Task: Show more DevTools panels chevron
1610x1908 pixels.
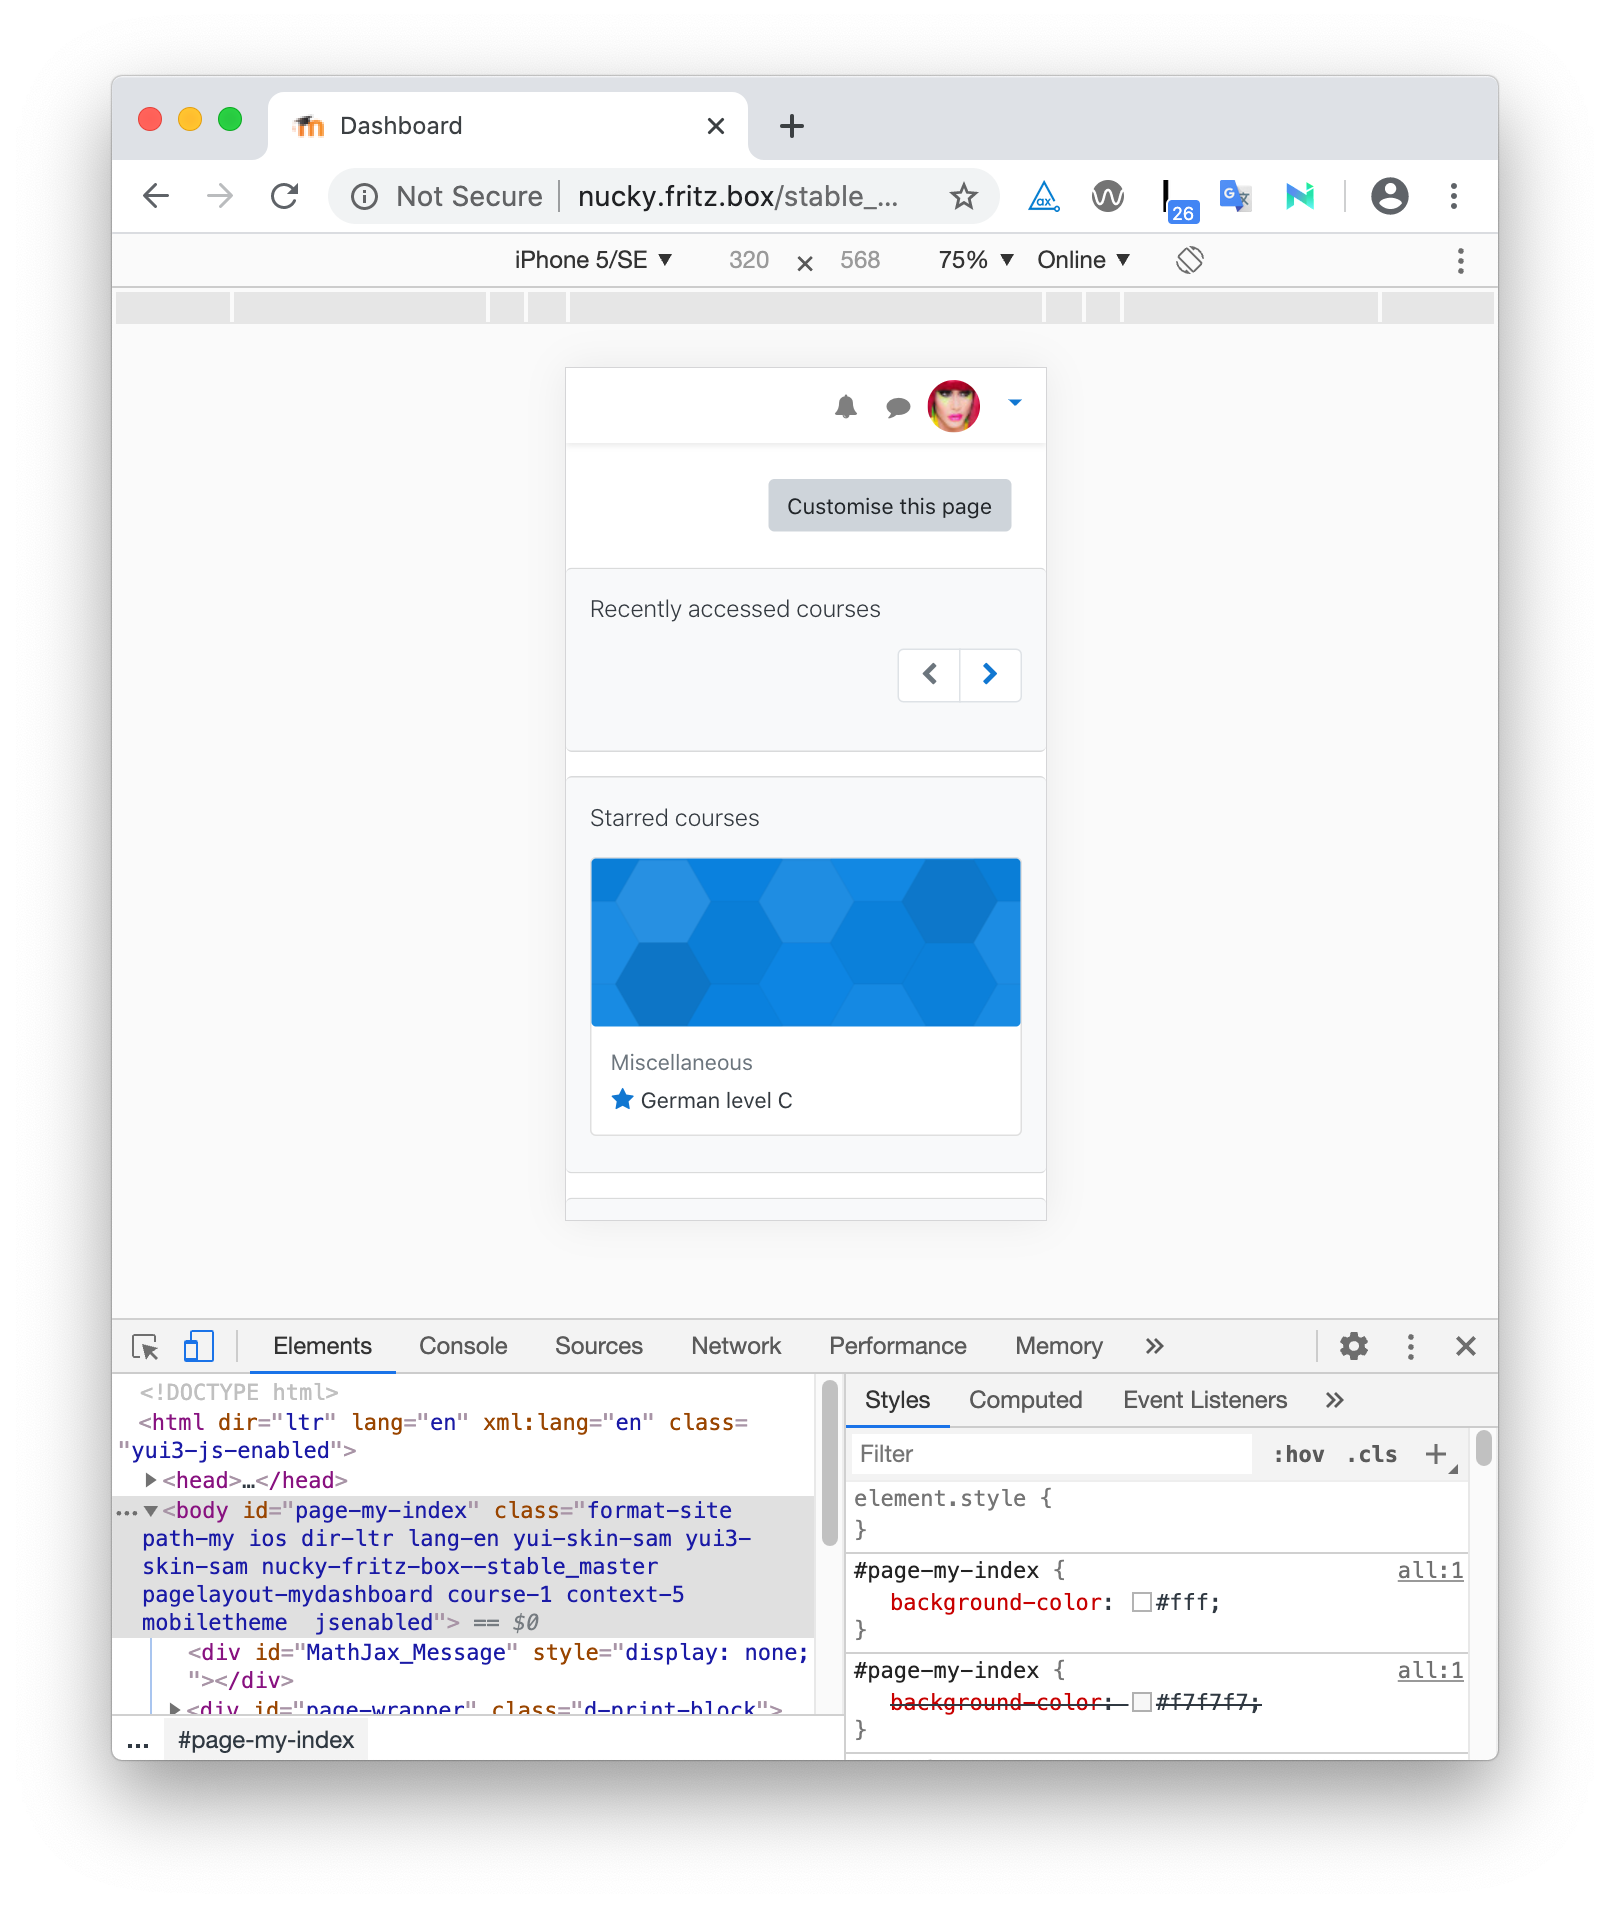Action: click(x=1155, y=1346)
